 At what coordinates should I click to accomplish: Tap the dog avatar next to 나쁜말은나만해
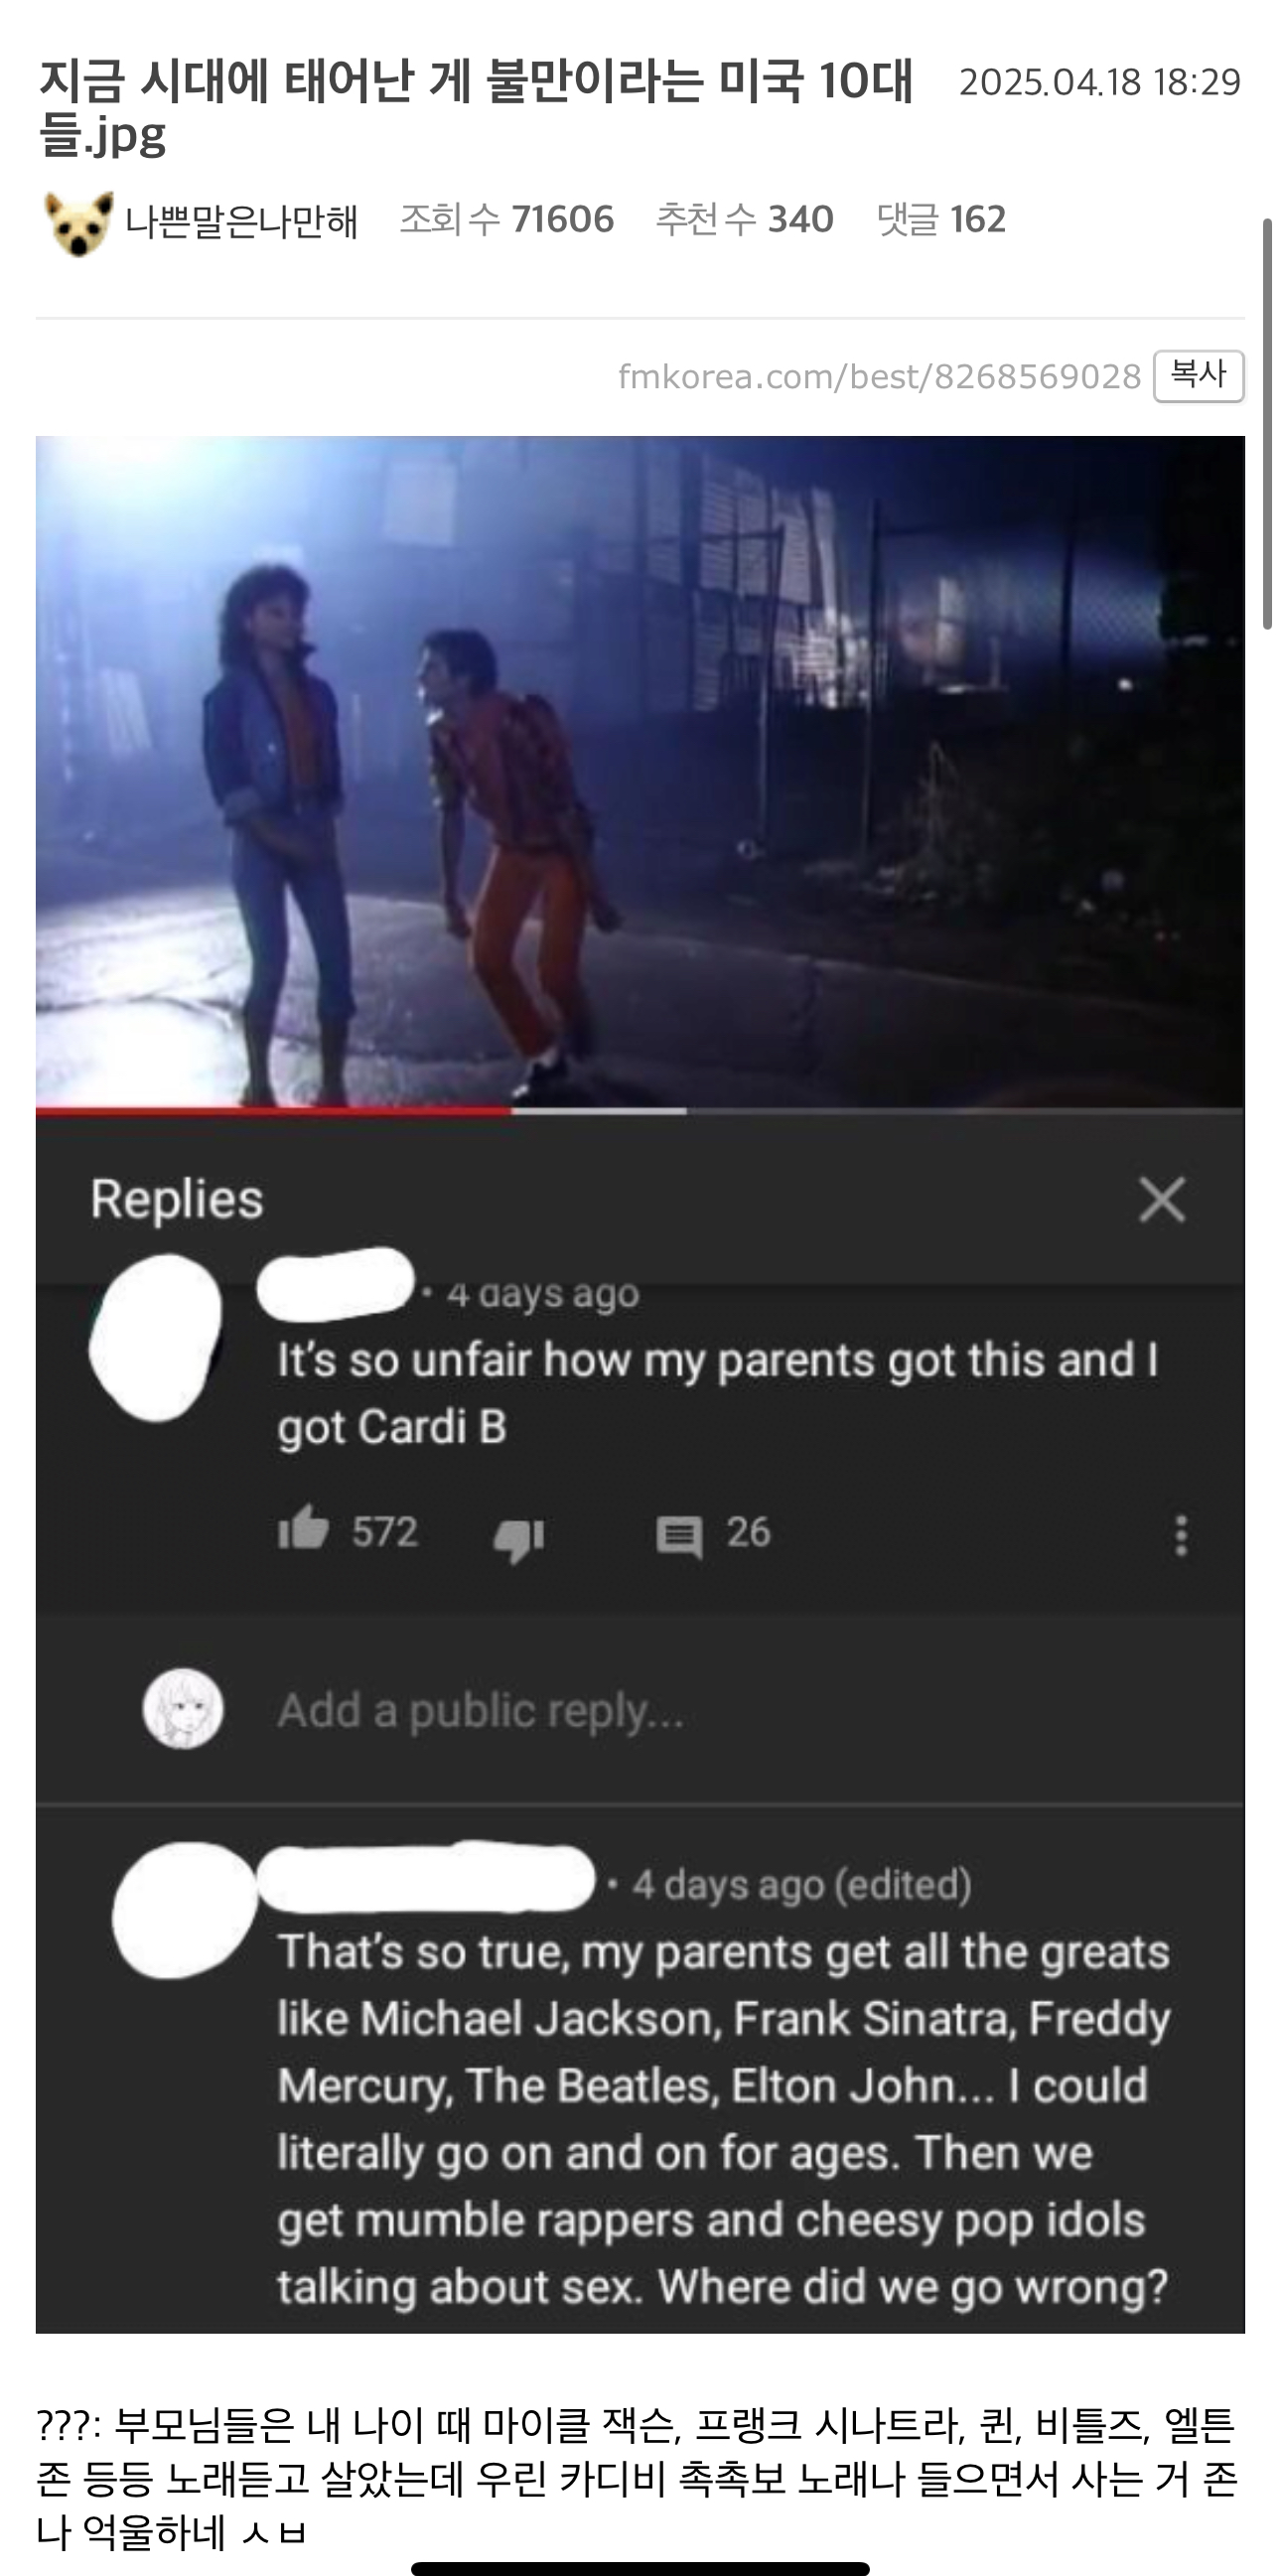click(x=78, y=222)
